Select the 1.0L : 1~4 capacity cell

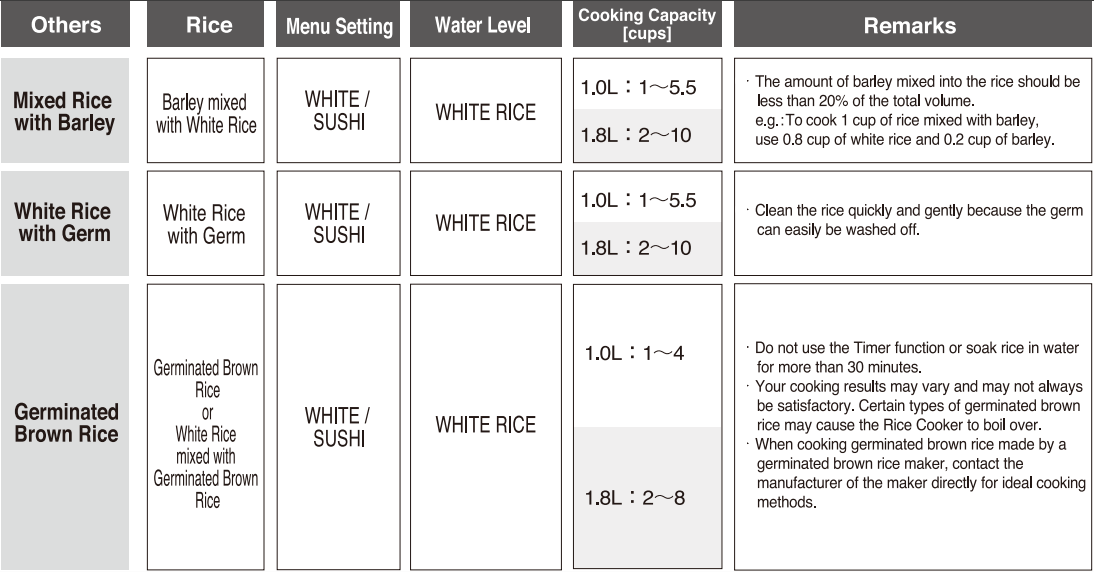click(x=635, y=354)
